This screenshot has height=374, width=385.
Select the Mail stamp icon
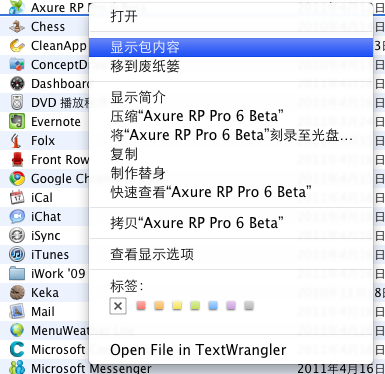(x=17, y=312)
